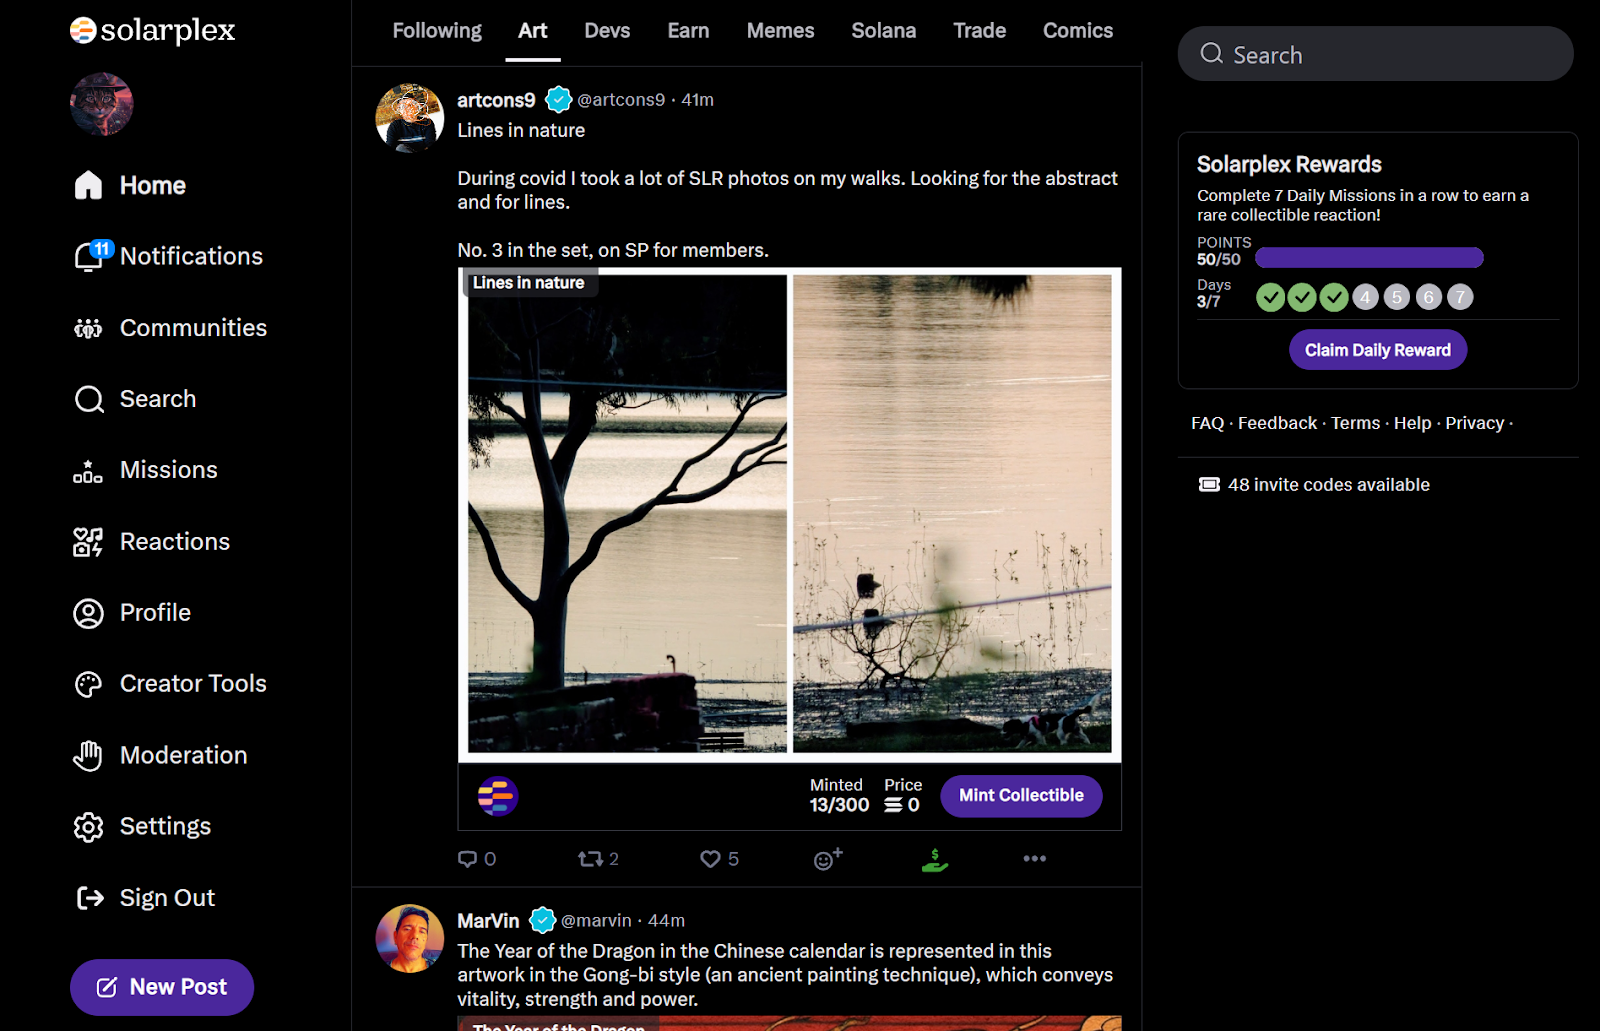Open the Moderation panel
Image resolution: width=1600 pixels, height=1031 pixels.
pyautogui.click(x=184, y=755)
